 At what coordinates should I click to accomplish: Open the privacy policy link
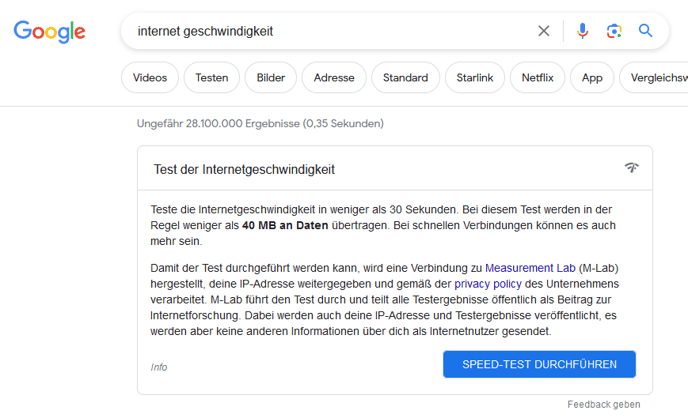[488, 284]
